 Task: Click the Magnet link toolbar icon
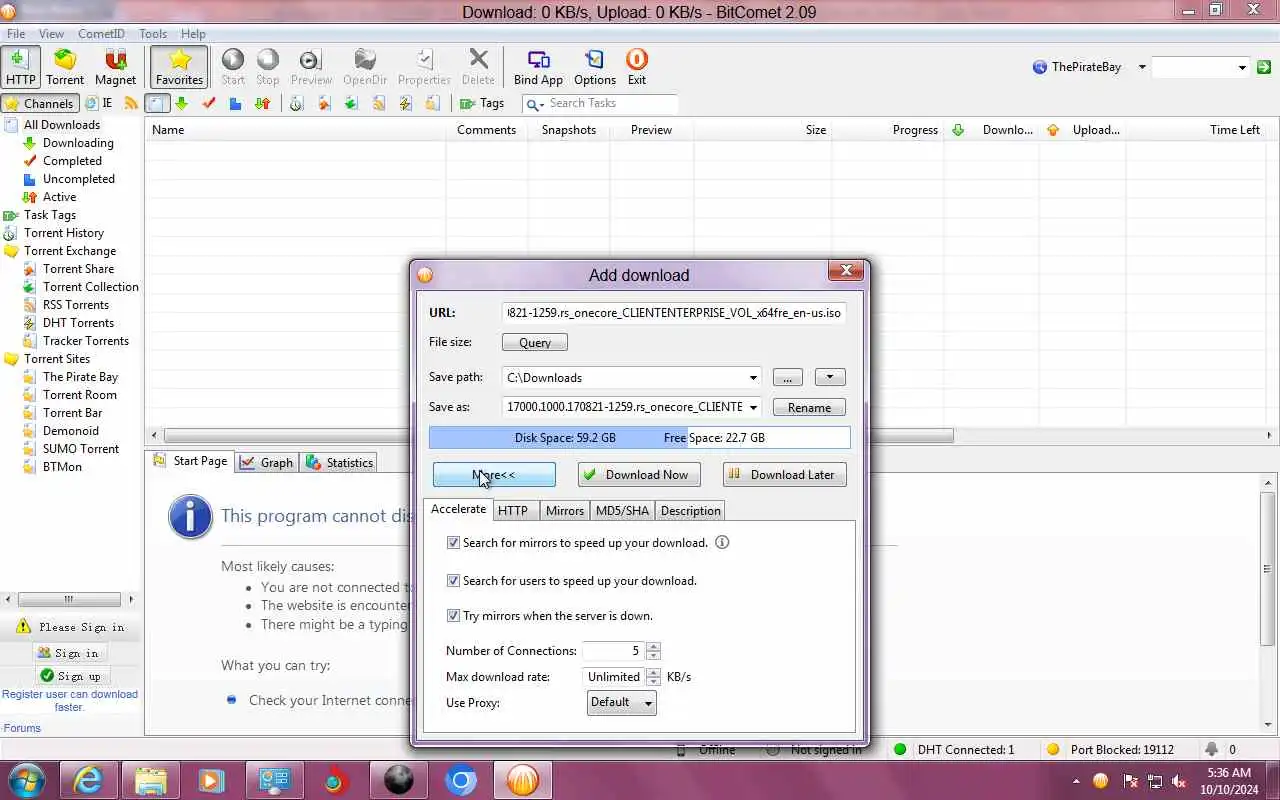[115, 67]
